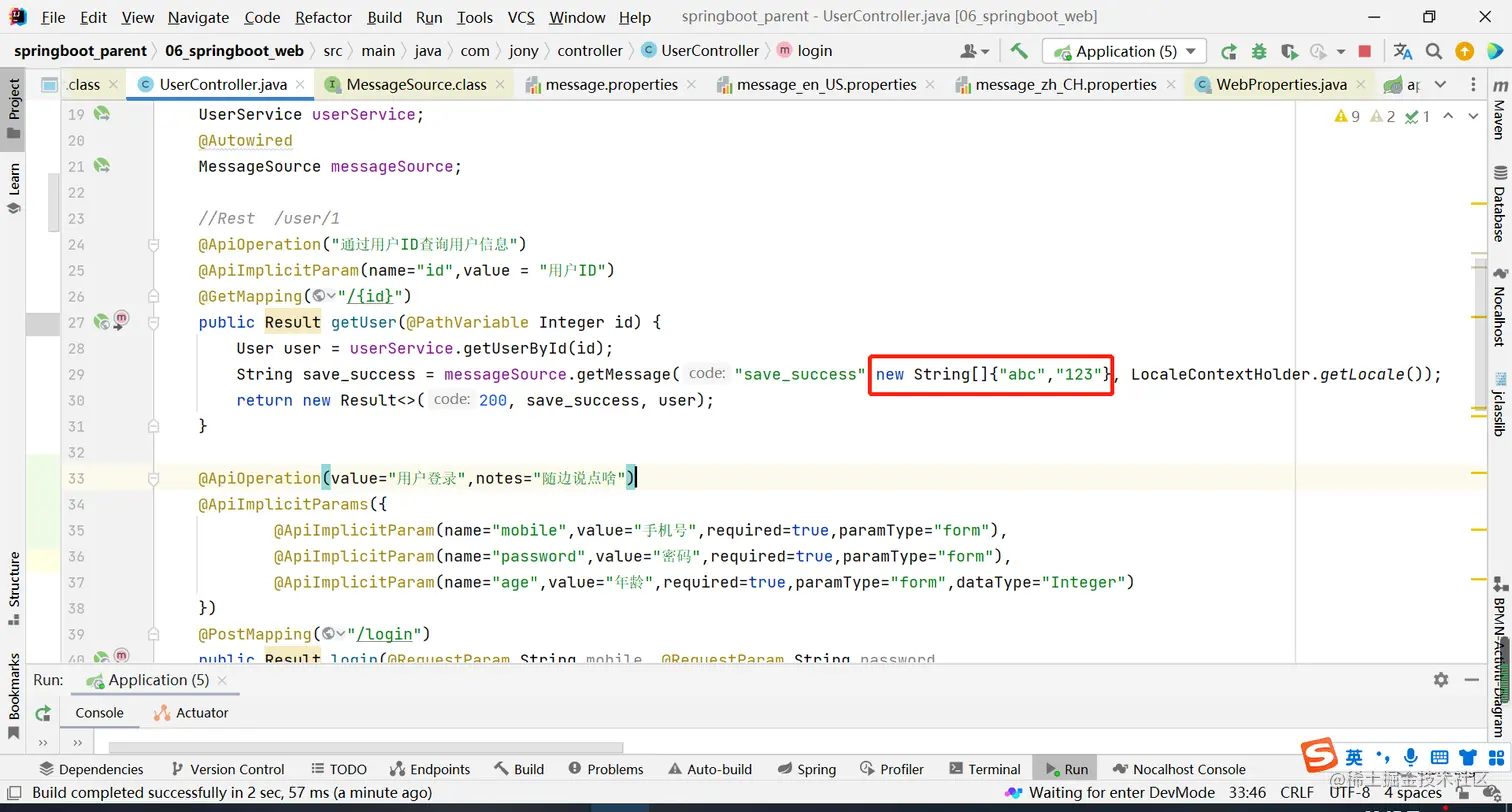Open the Project tool window
The height and width of the screenshot is (812, 1512).
click(x=14, y=109)
